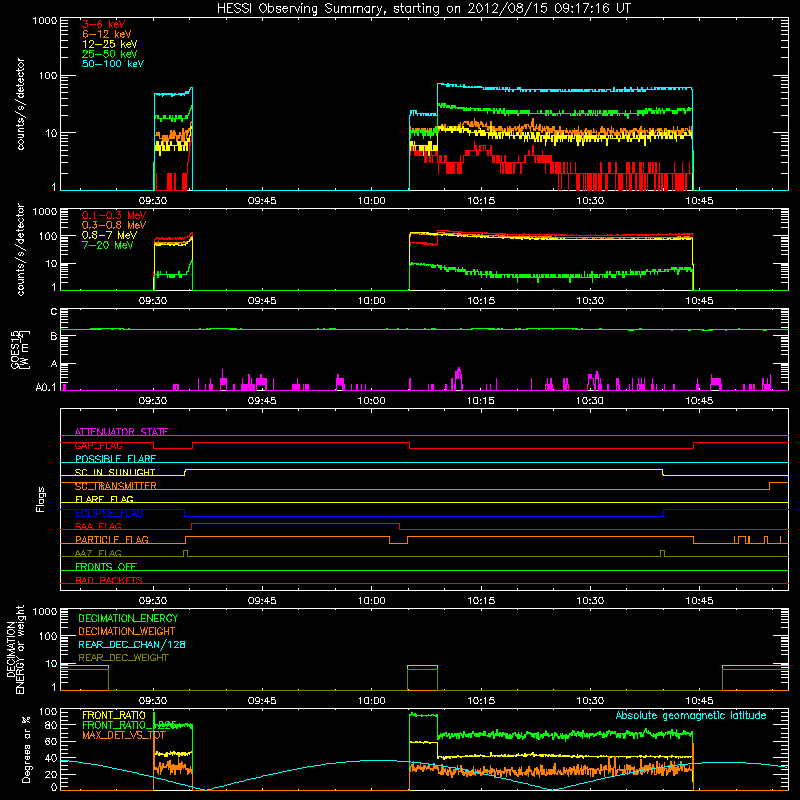Click the dim olive AAZ_FLAG label
This screenshot has height=800, width=800.
(x=98, y=553)
